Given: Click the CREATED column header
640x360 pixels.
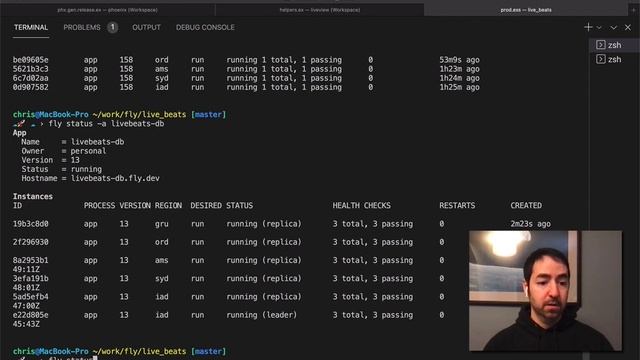Looking at the screenshot, I should [526, 205].
